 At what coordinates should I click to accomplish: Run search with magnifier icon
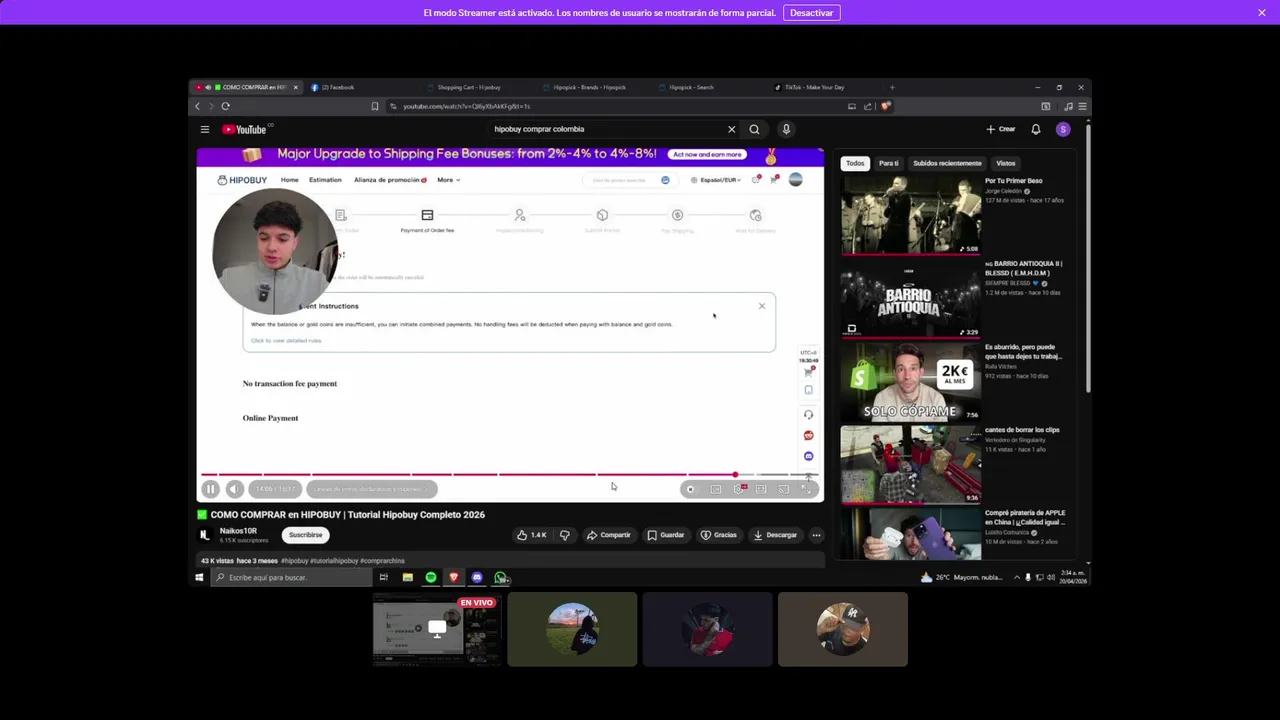(754, 129)
